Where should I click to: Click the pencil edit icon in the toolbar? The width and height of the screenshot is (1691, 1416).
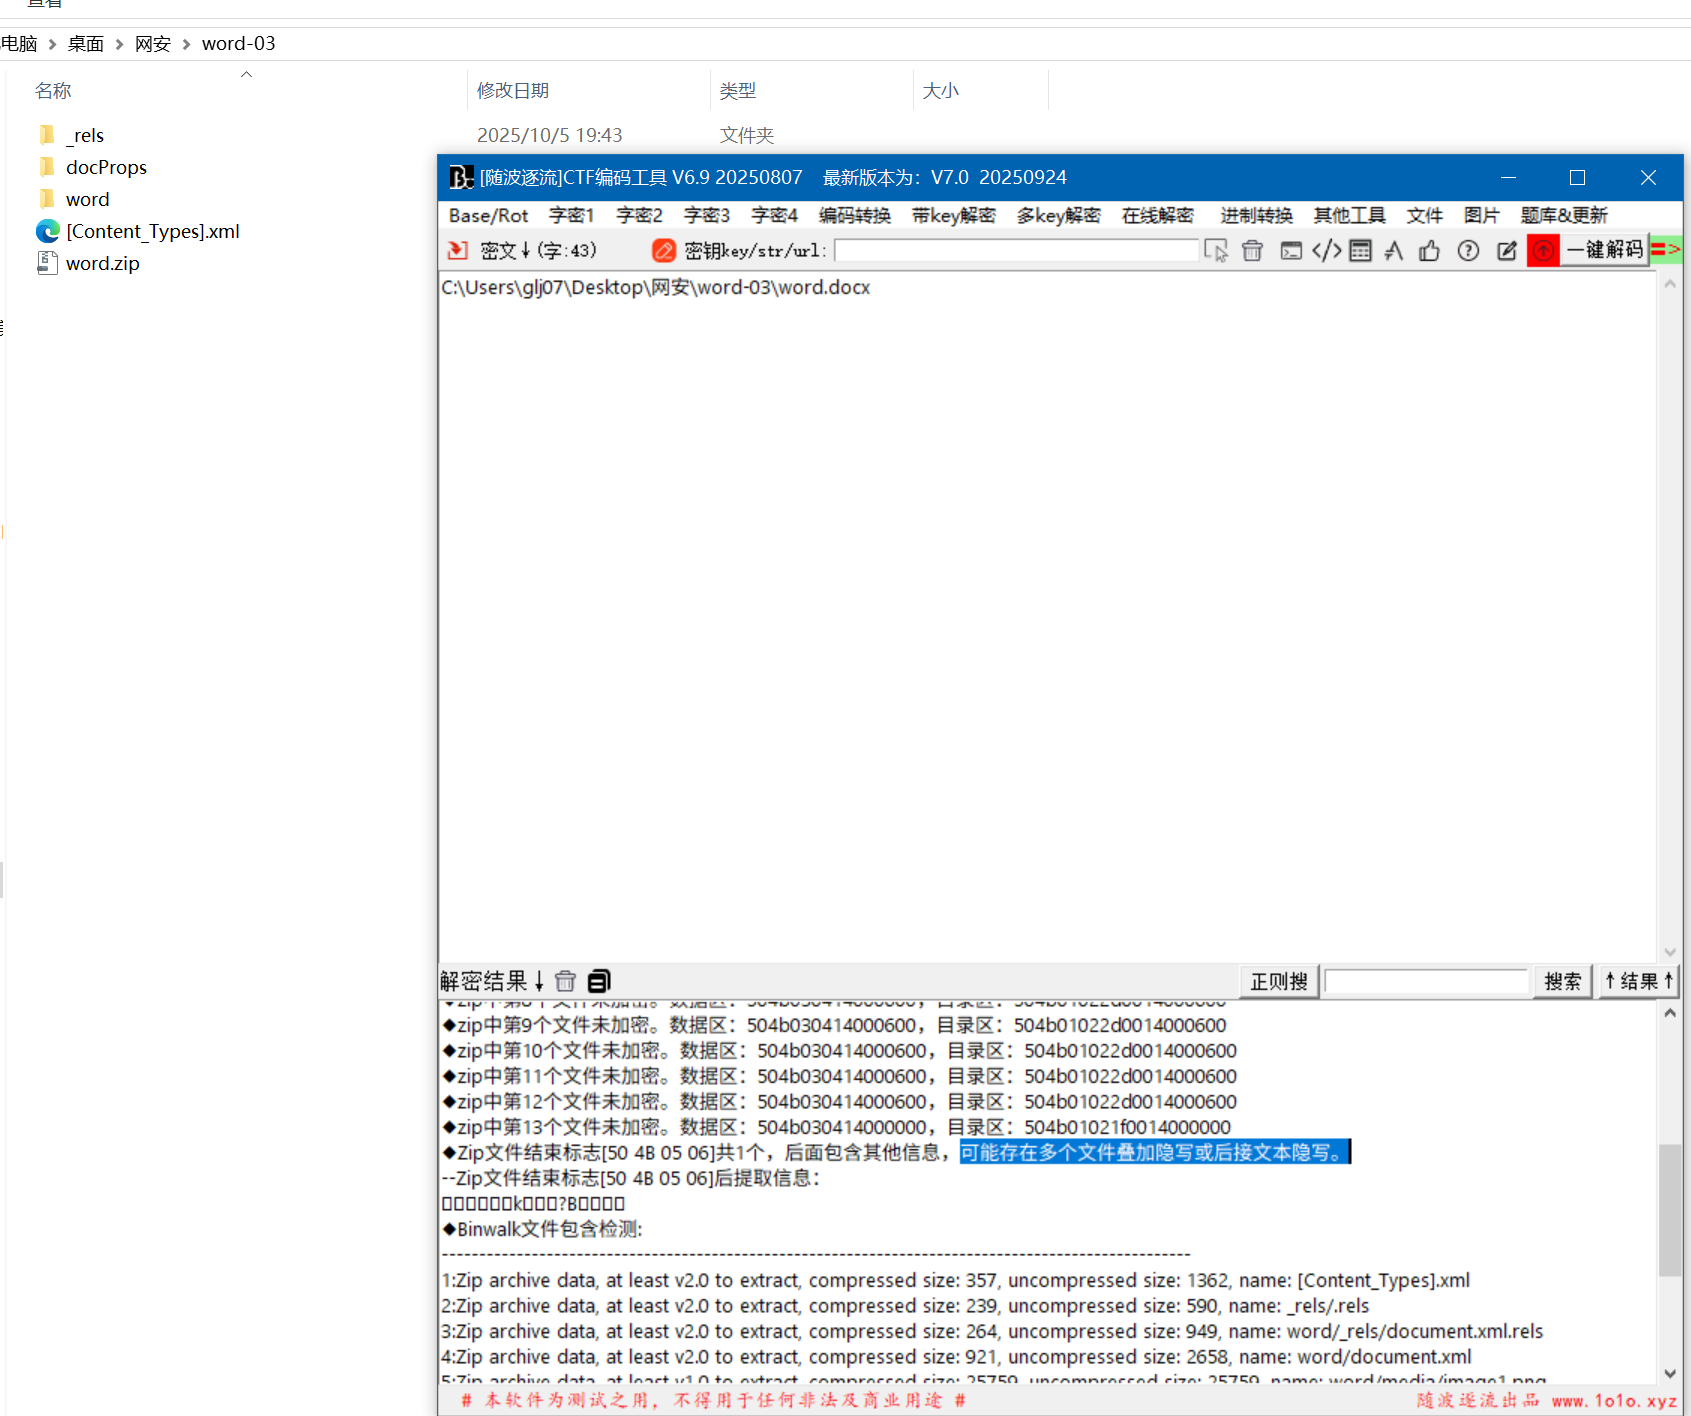(1506, 251)
